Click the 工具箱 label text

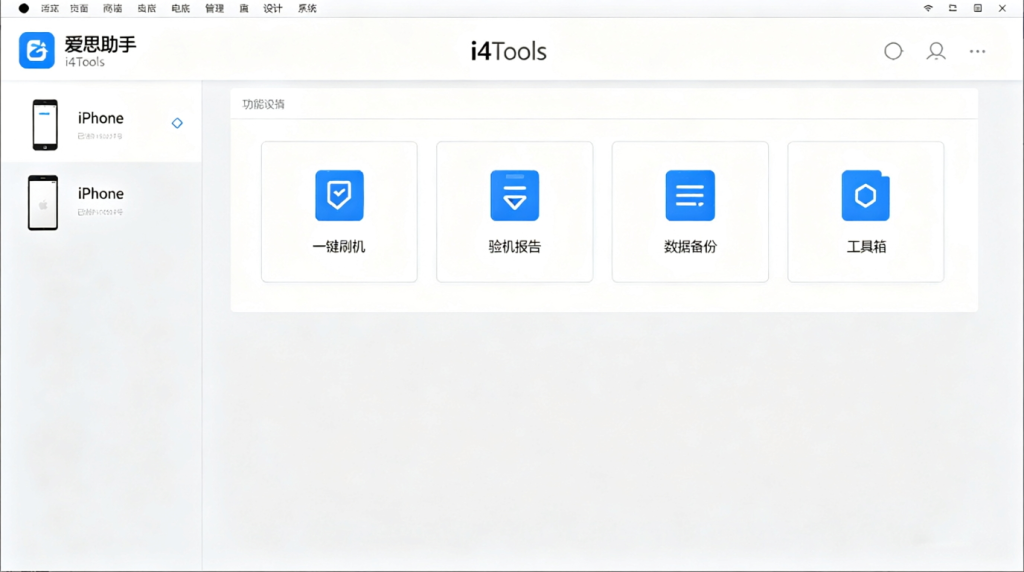click(866, 246)
